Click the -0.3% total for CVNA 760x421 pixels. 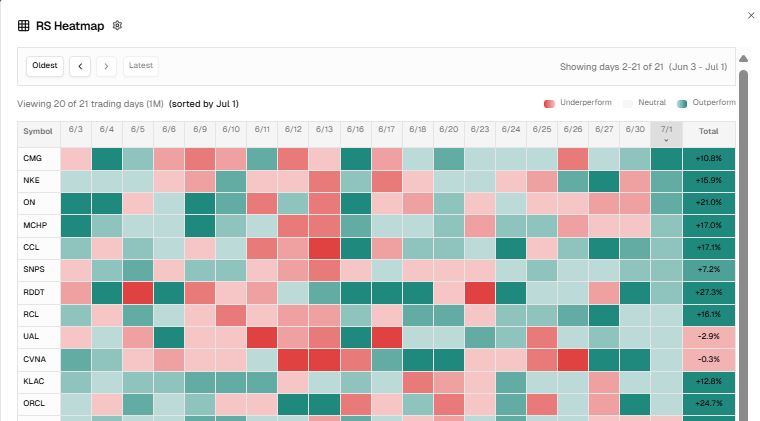pos(709,359)
